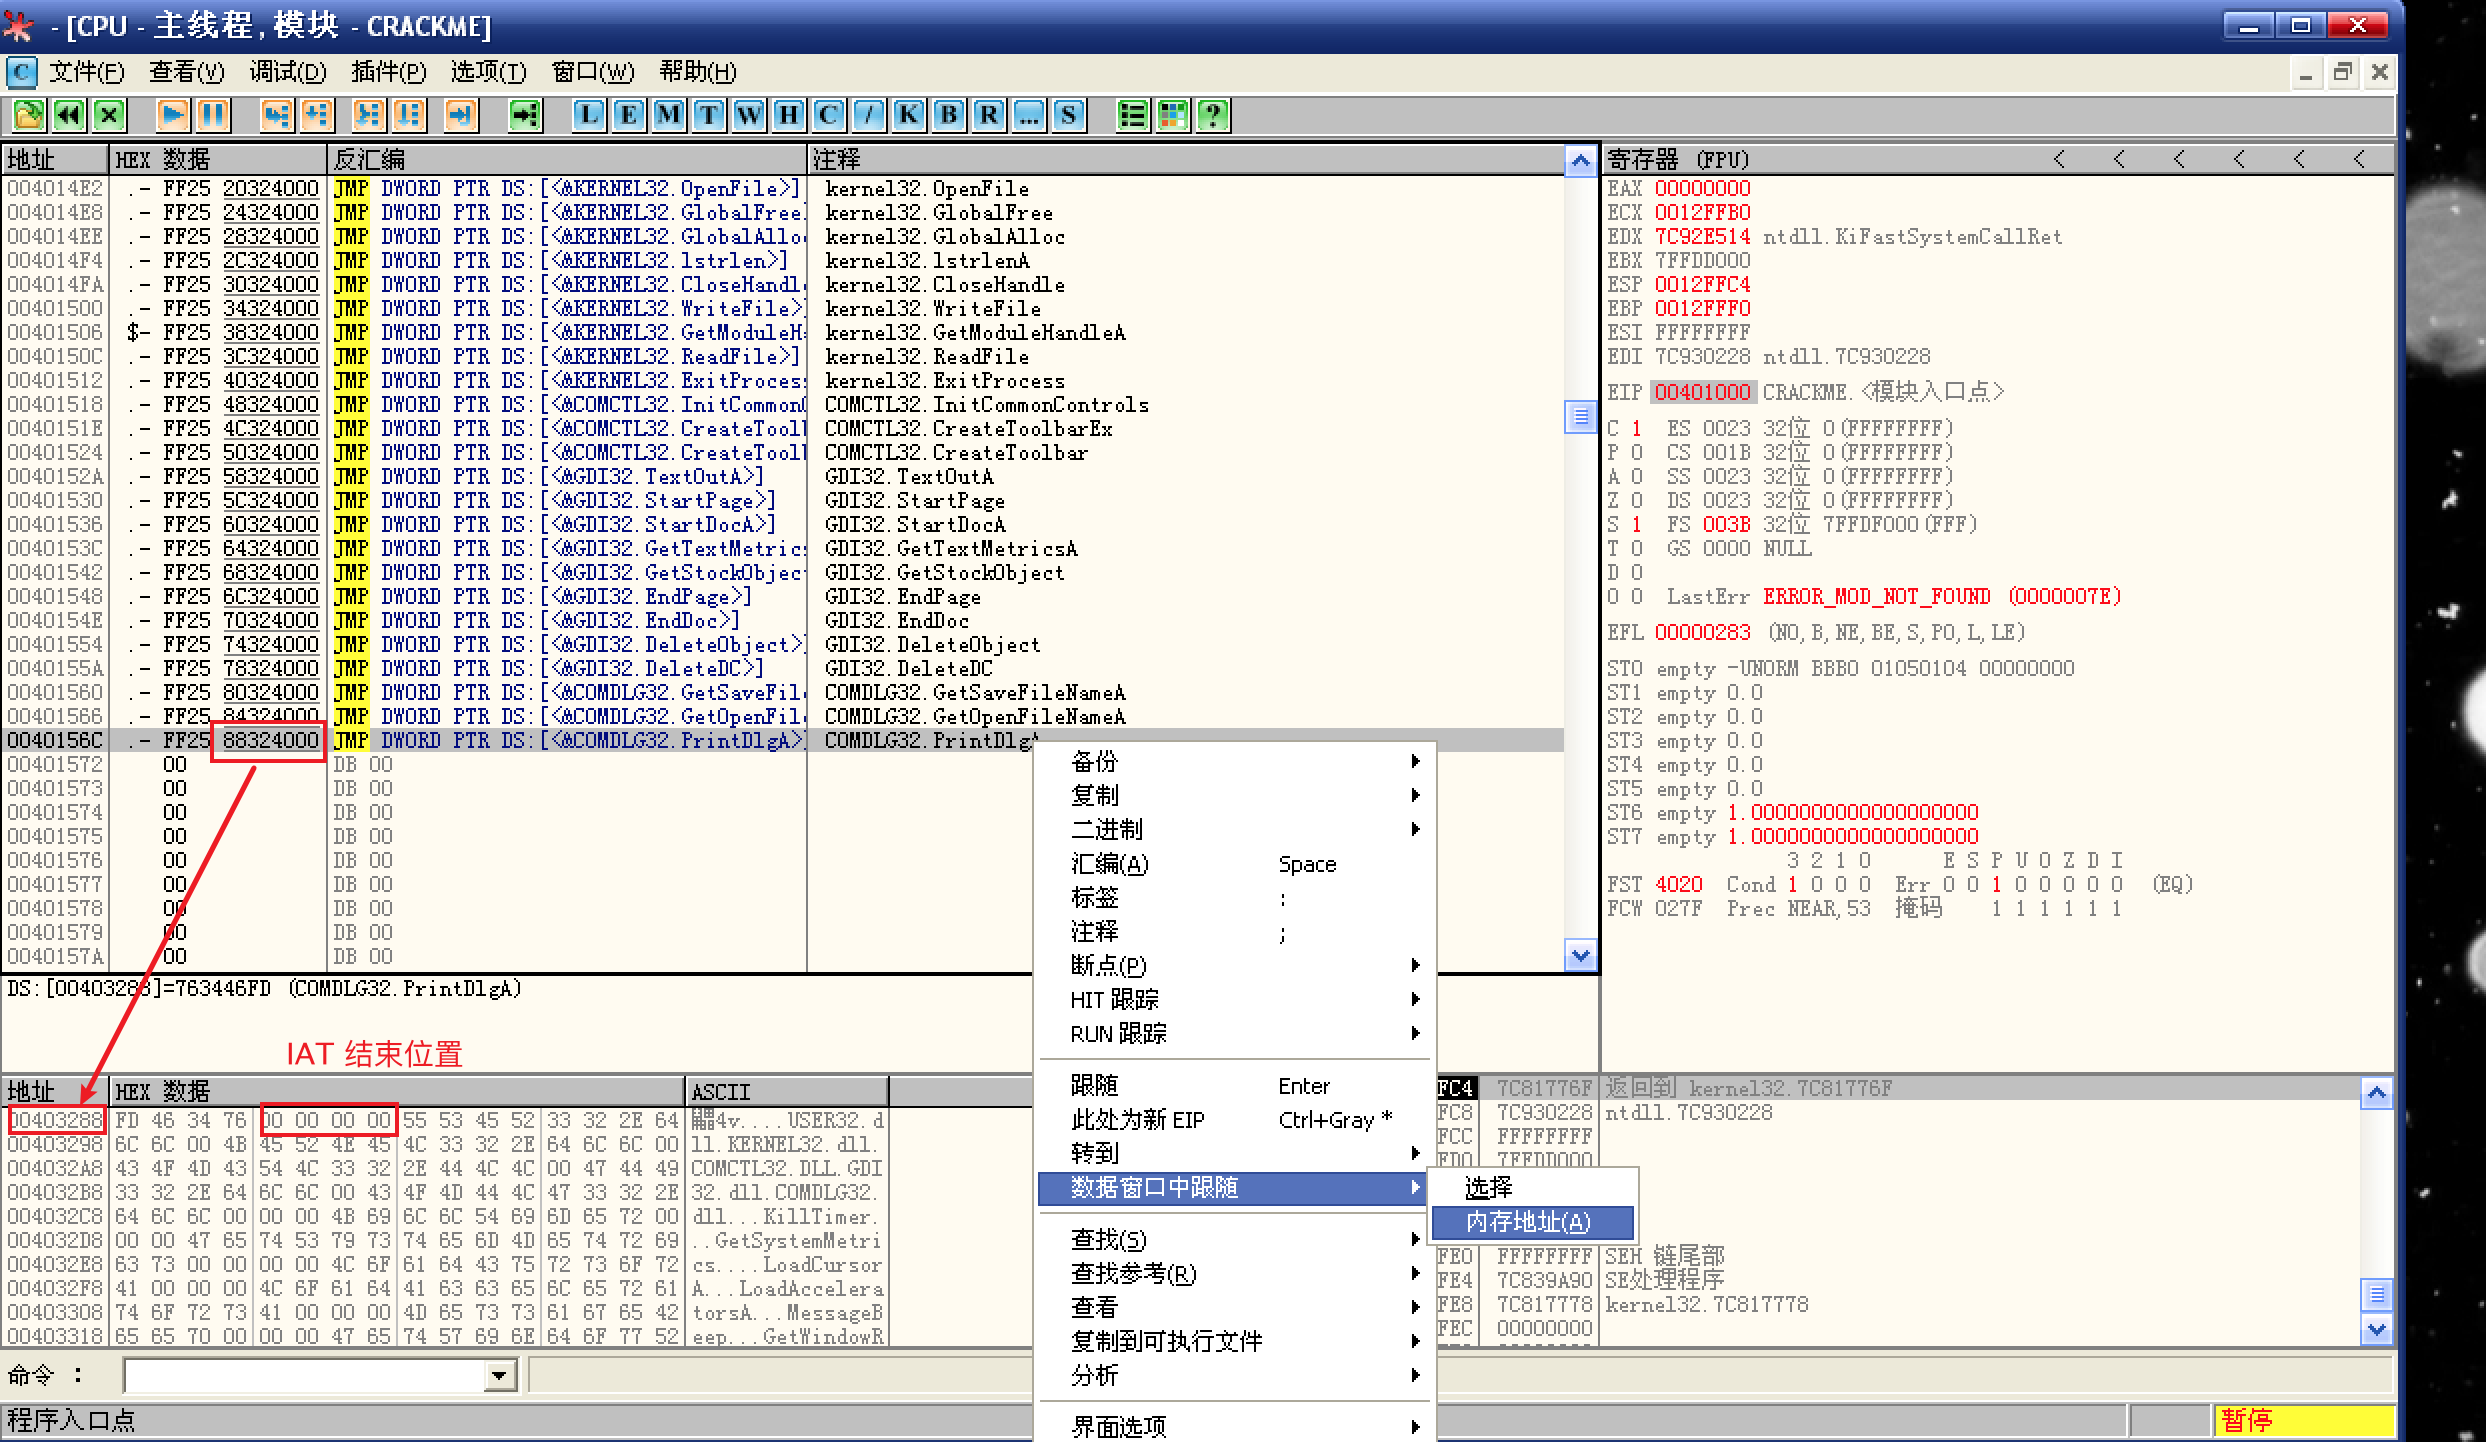Click the Run program play icon
The width and height of the screenshot is (2486, 1442).
pos(172,115)
